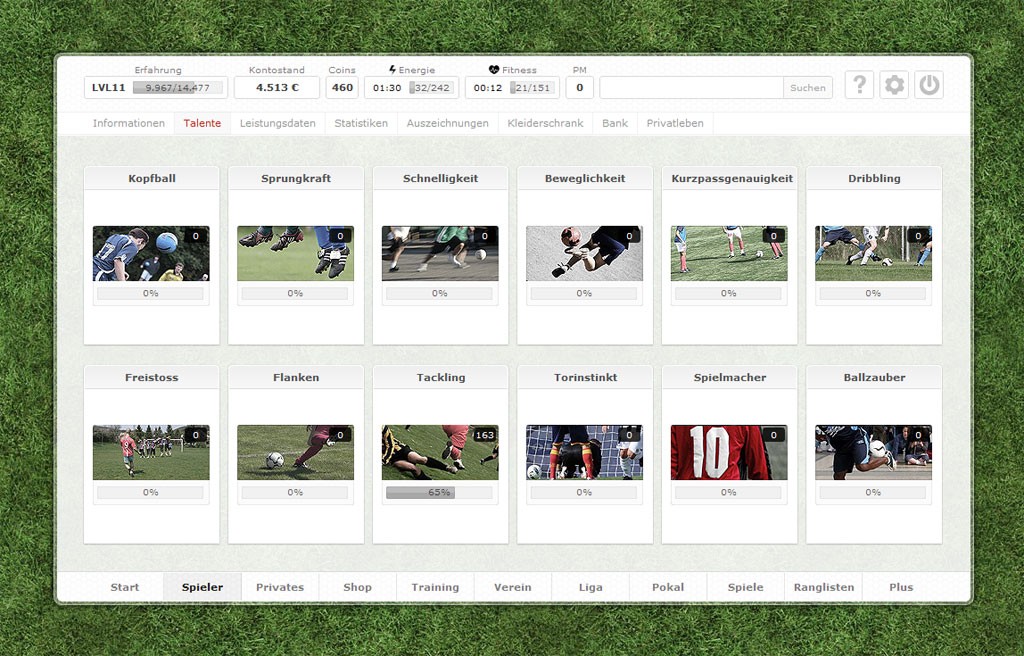Screen dimensions: 1024x656
Task: Select the Talente tab
Action: click(x=202, y=123)
